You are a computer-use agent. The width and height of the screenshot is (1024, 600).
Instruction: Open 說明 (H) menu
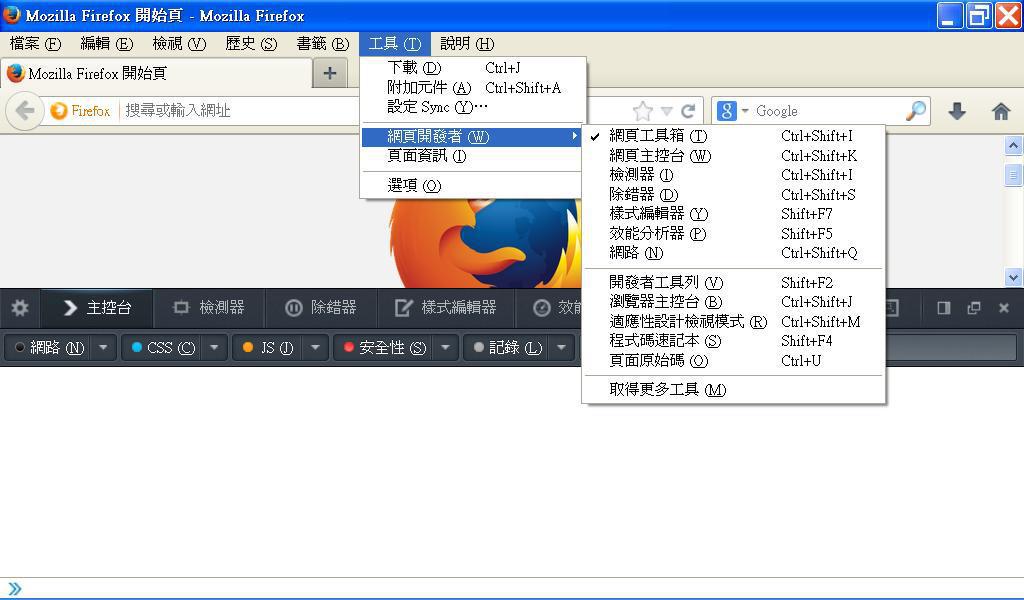(467, 44)
